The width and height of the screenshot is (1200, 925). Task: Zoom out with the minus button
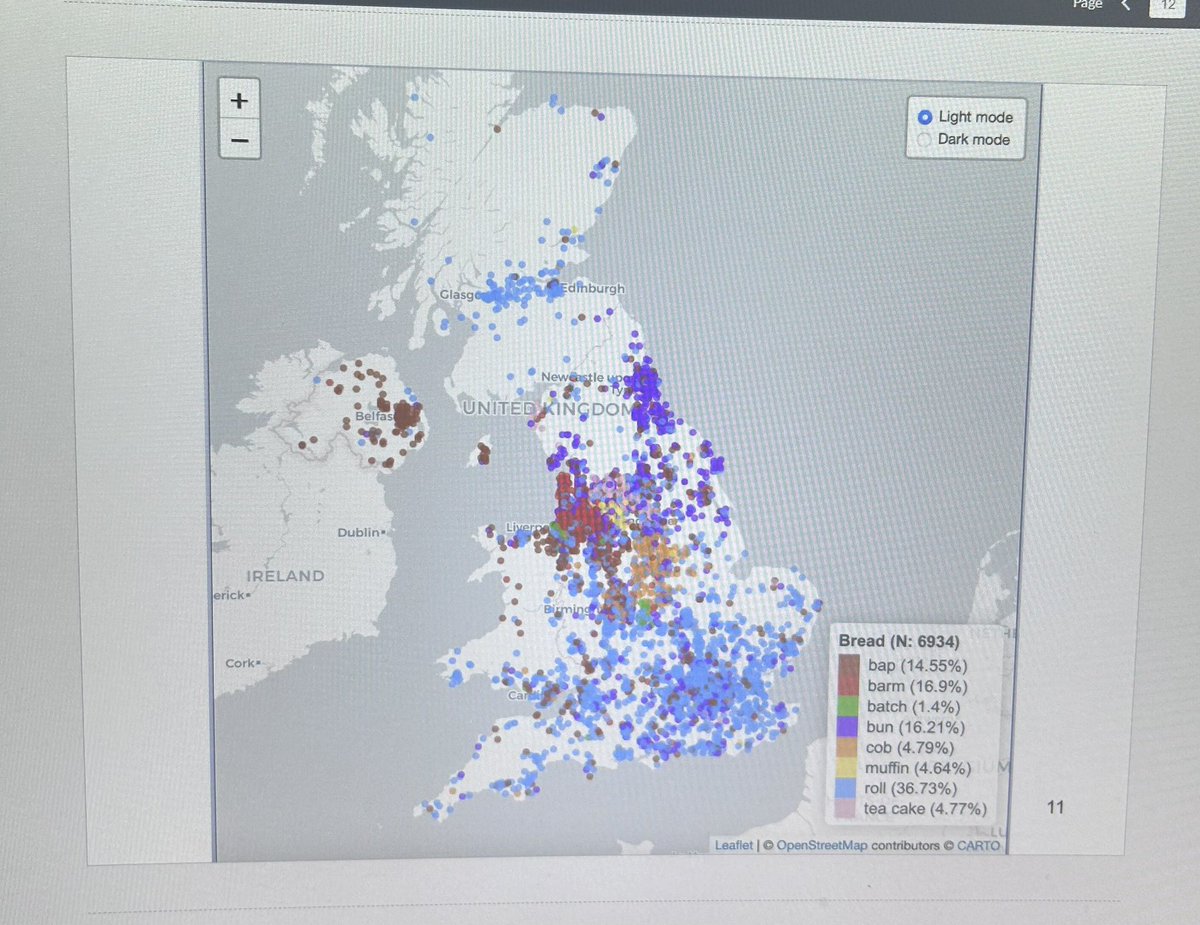point(240,140)
